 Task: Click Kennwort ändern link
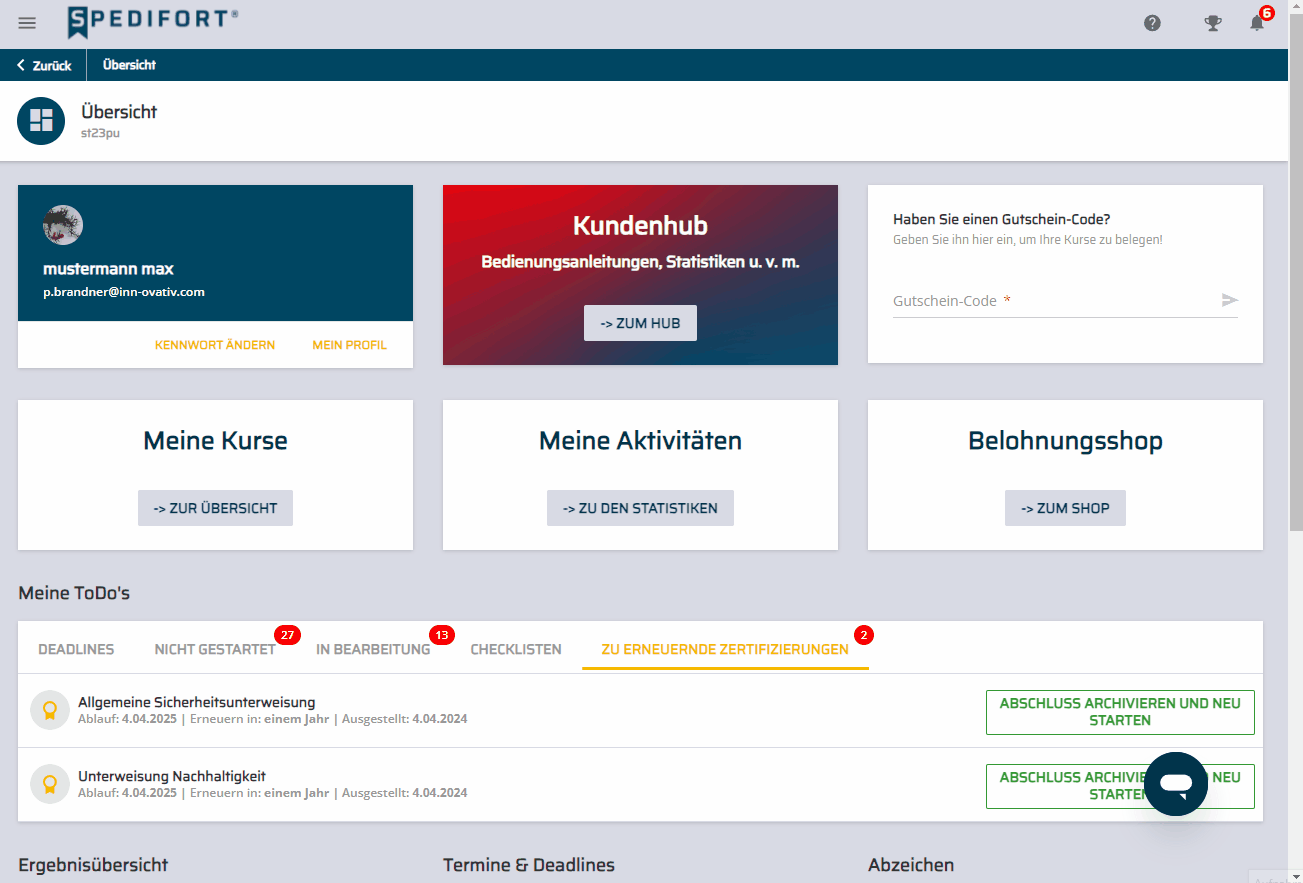pos(215,345)
